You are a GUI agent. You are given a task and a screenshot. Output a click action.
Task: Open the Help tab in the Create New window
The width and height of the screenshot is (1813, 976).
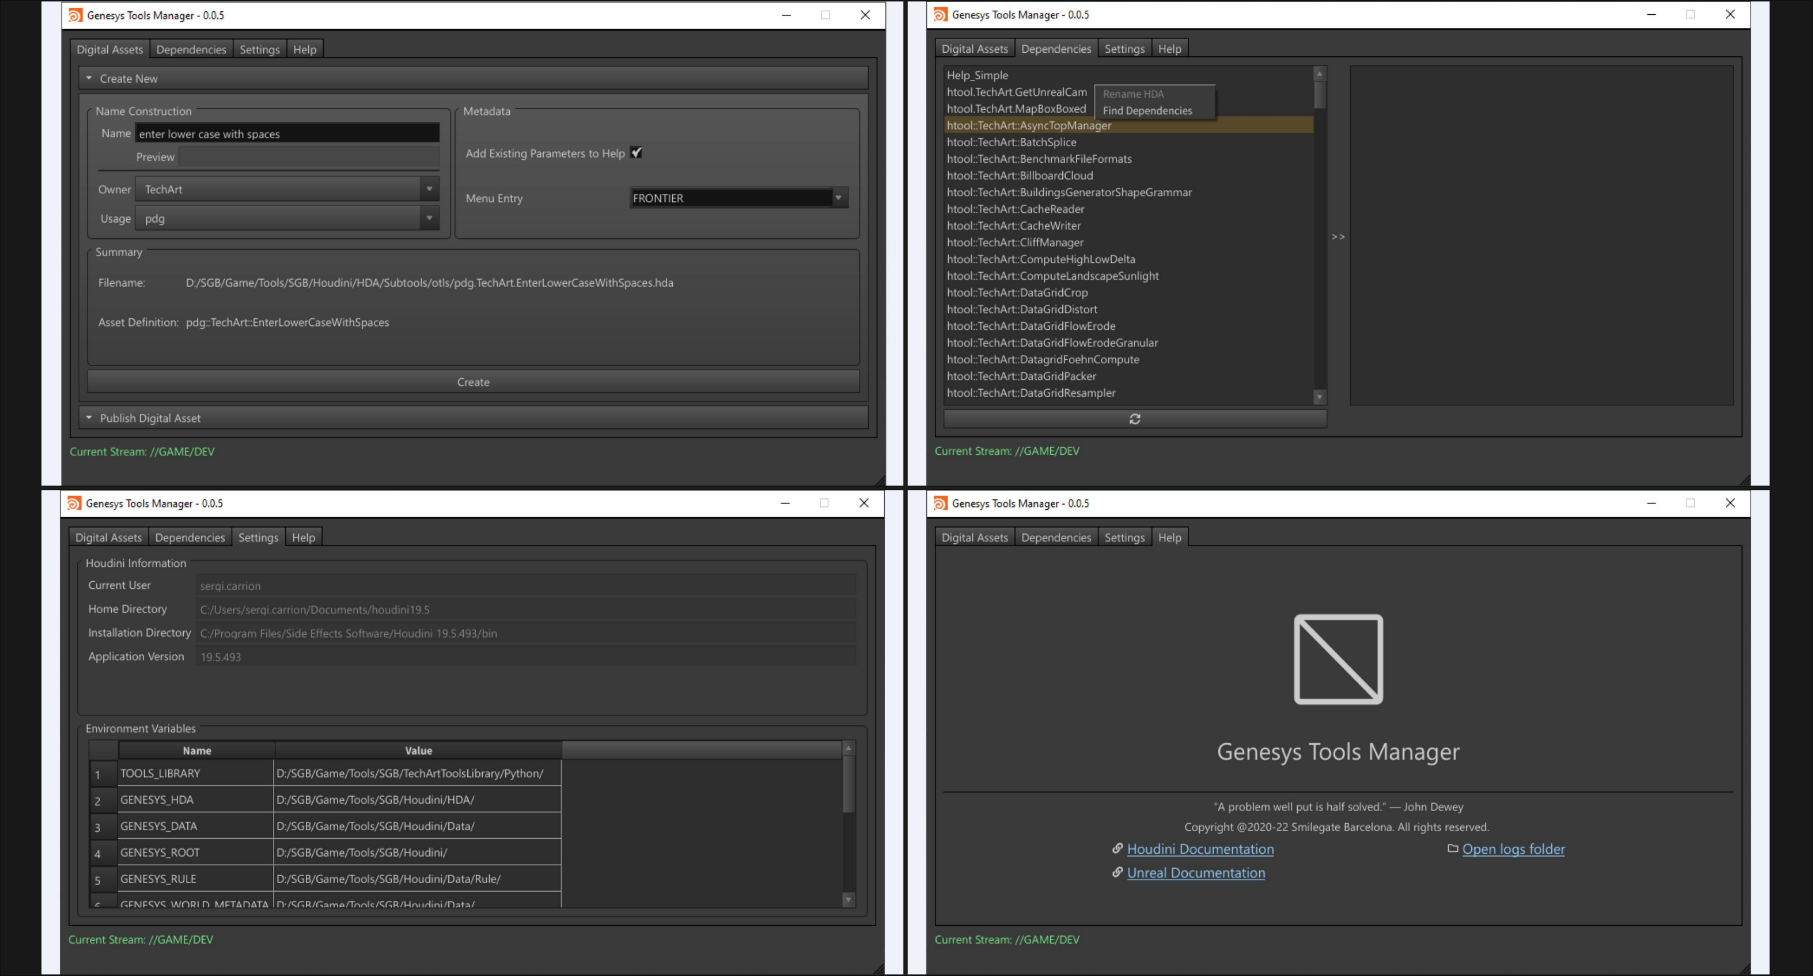(x=305, y=49)
